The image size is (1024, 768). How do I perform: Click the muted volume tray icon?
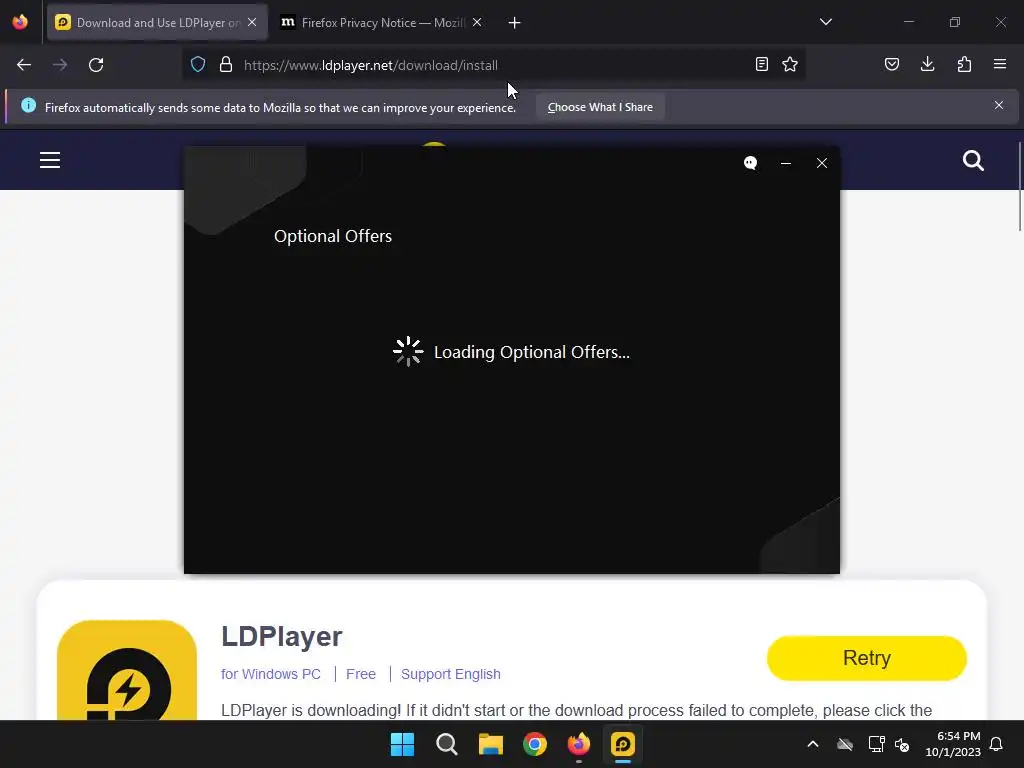(902, 744)
